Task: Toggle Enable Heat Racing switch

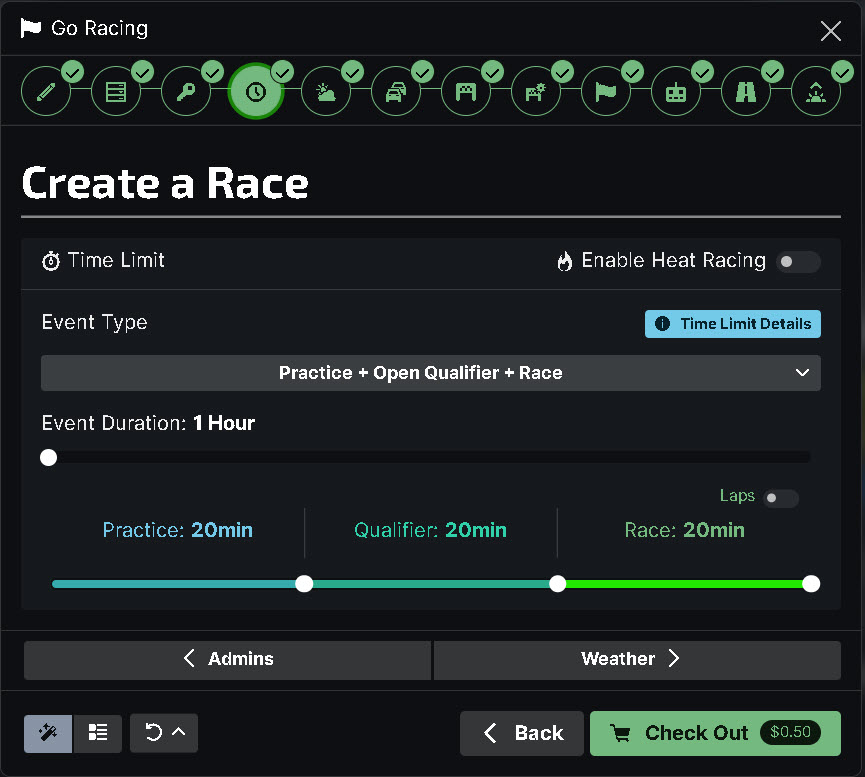Action: [x=798, y=262]
